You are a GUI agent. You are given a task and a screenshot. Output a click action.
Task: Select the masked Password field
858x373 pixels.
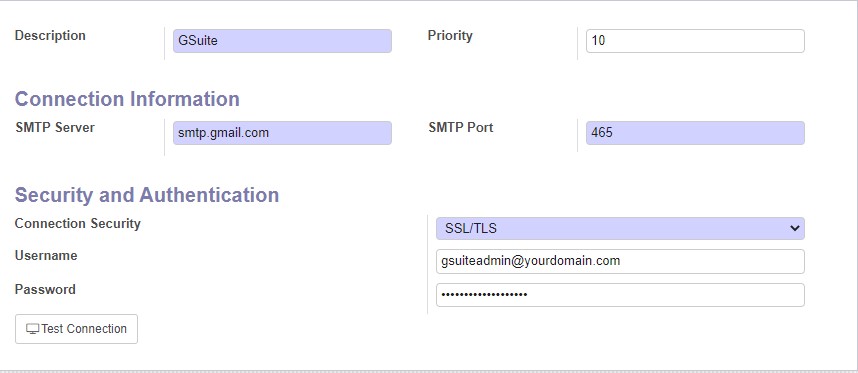(x=620, y=295)
